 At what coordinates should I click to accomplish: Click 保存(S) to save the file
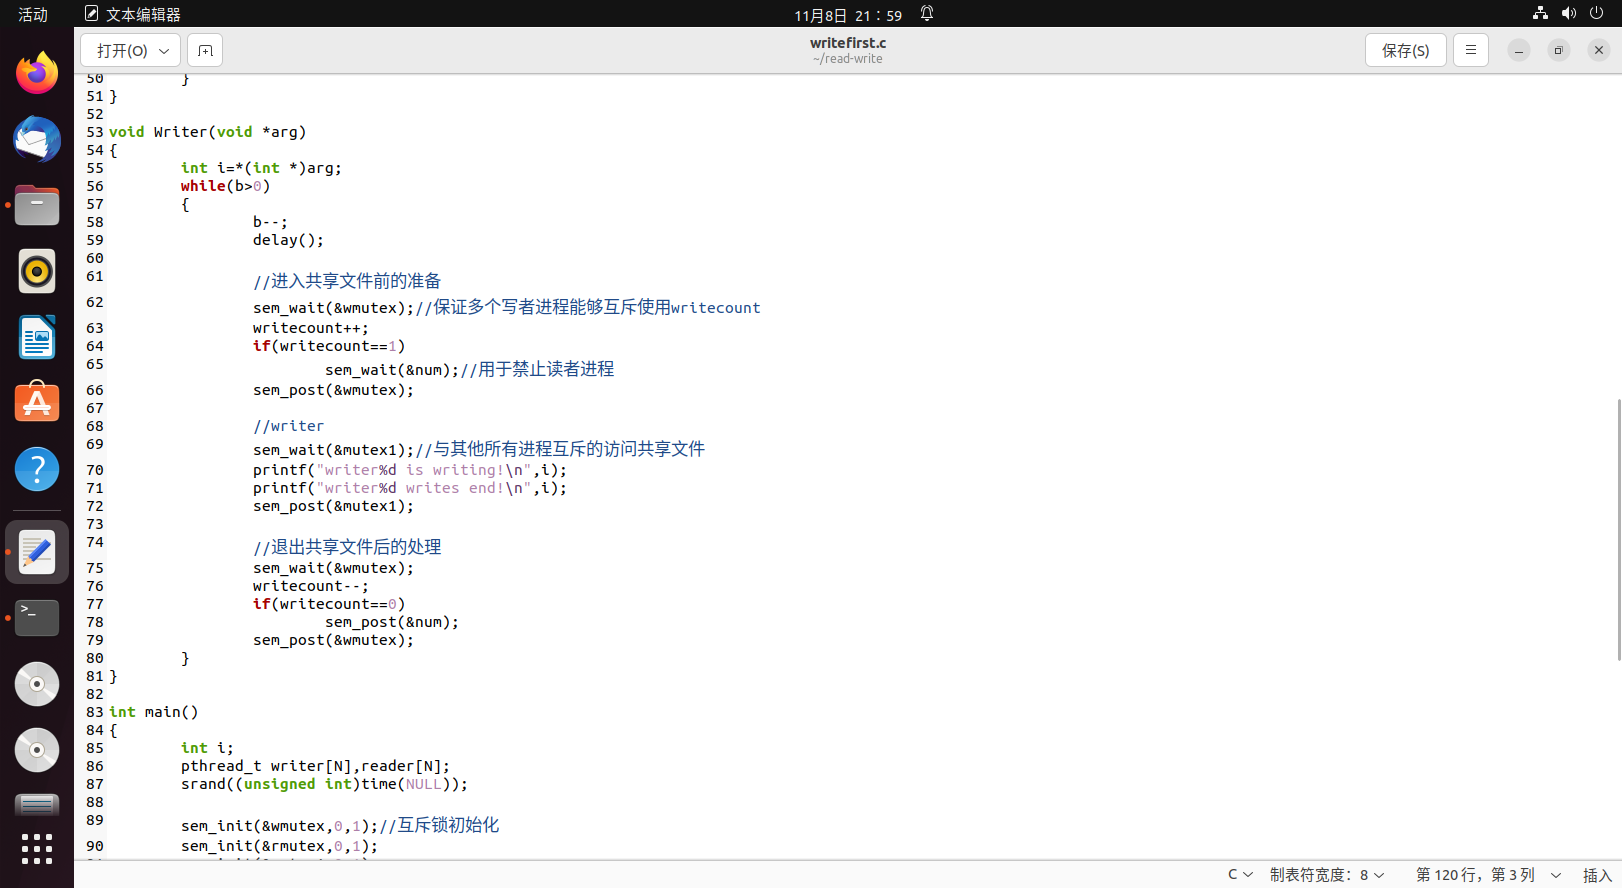coord(1405,50)
